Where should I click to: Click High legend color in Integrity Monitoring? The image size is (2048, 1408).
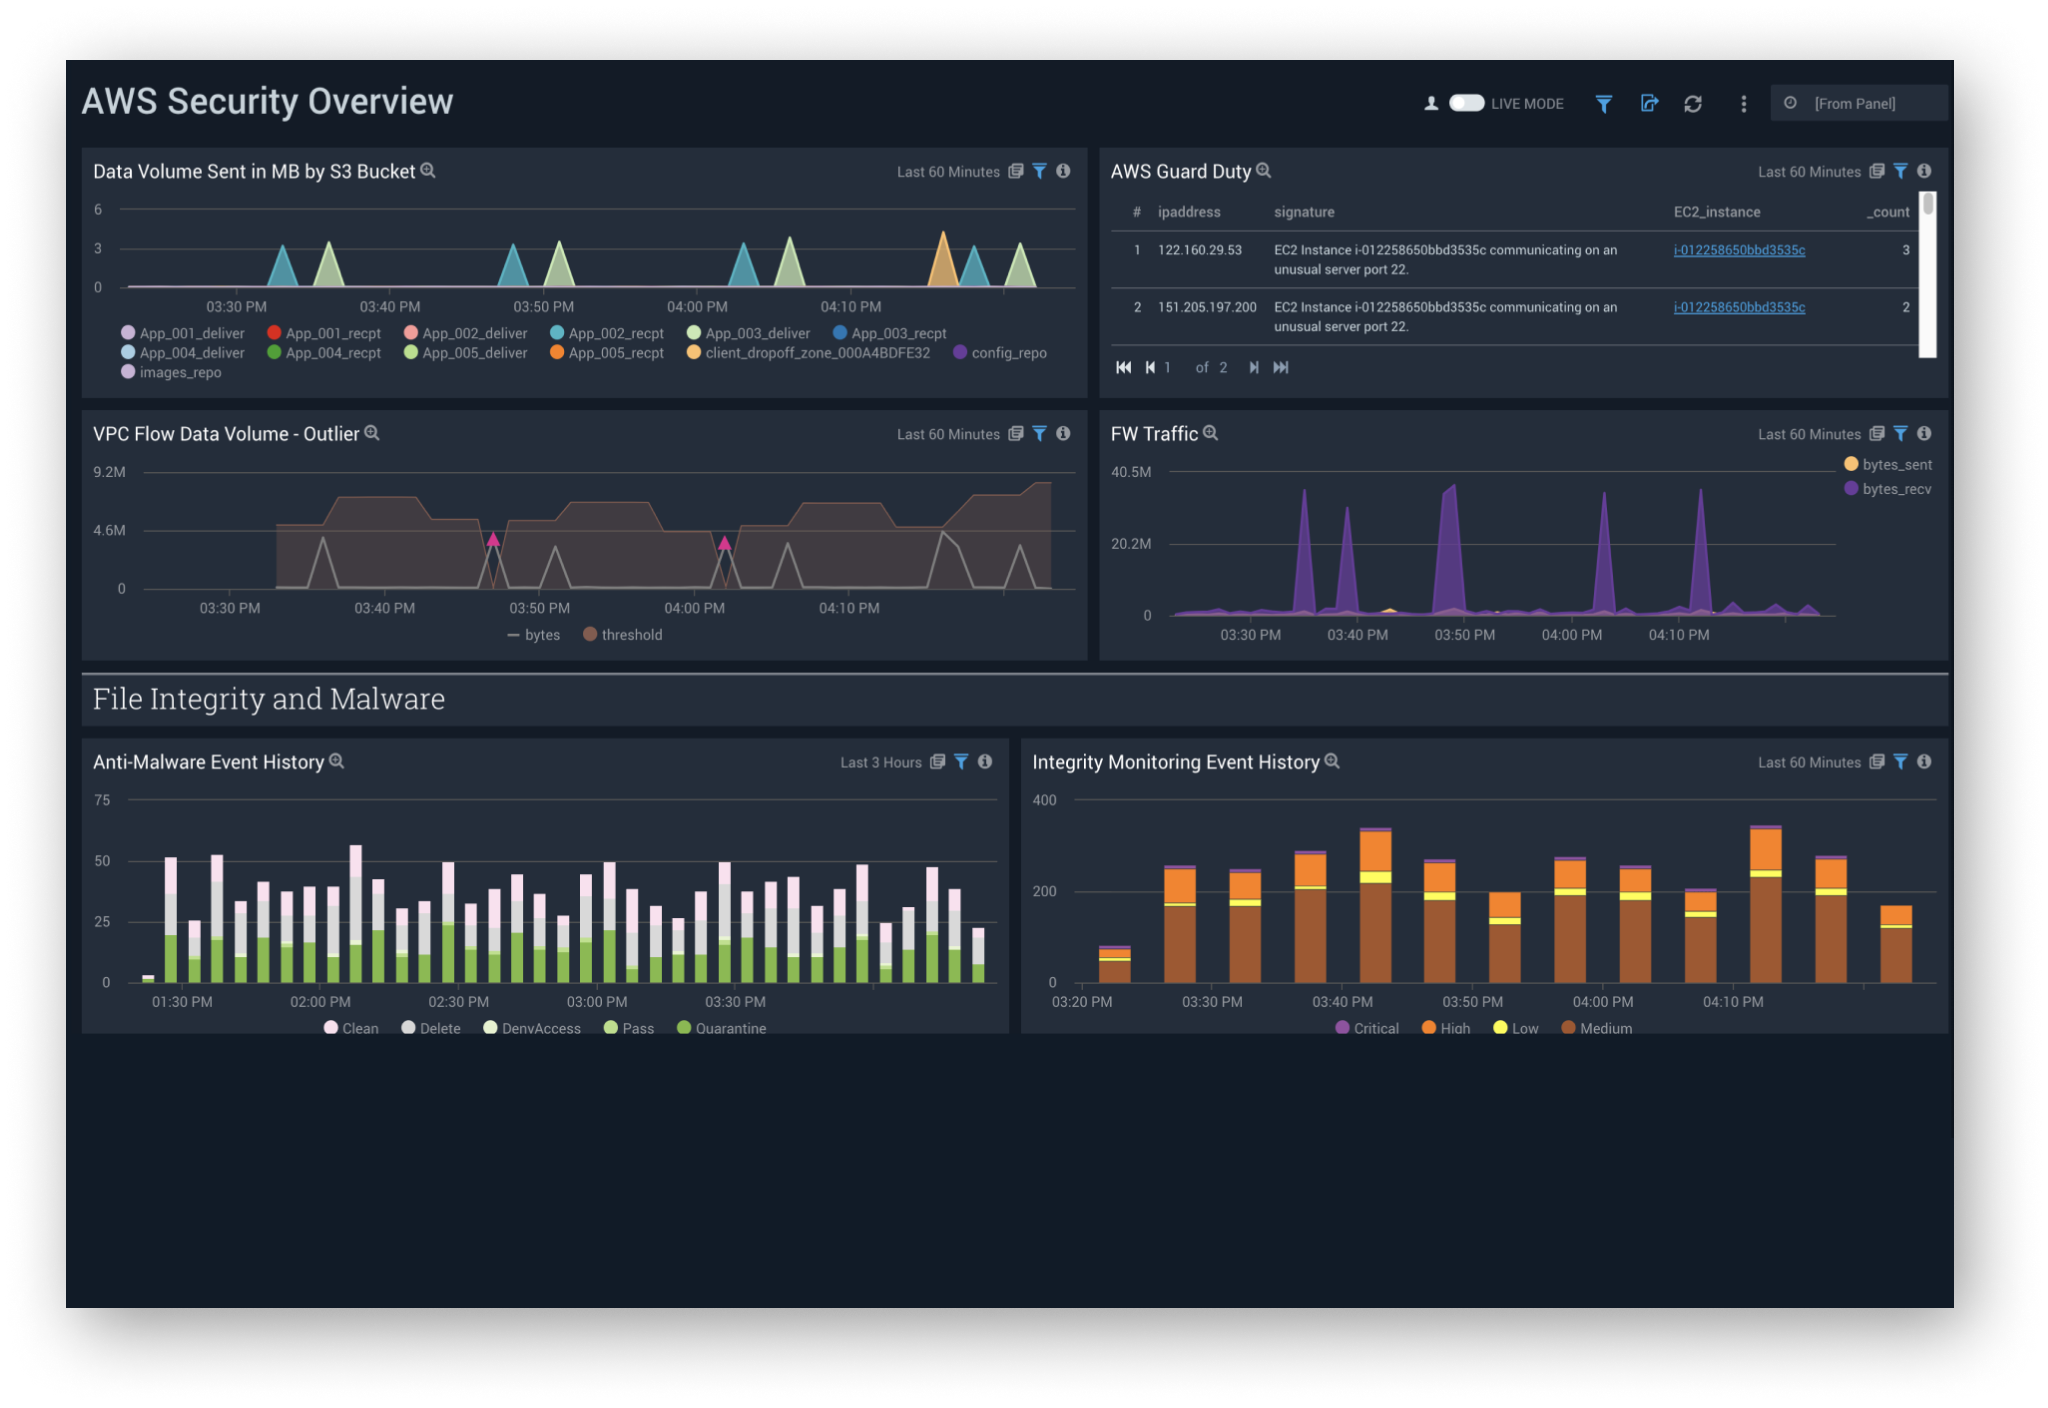point(1429,1027)
